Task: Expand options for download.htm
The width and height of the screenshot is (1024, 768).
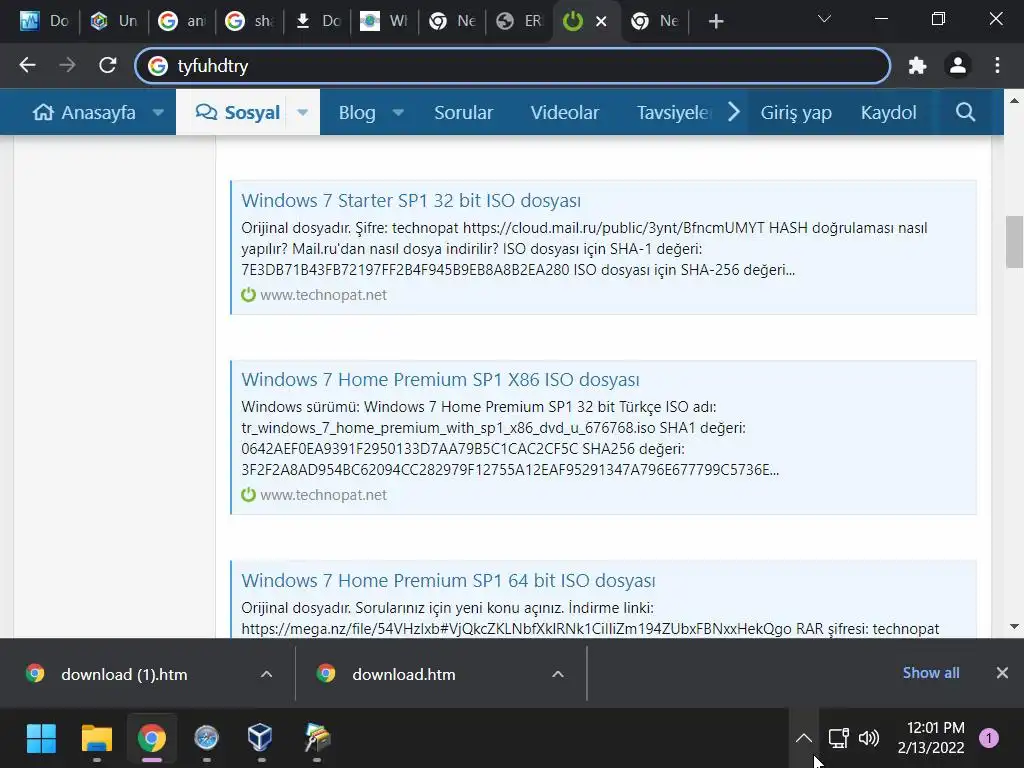Action: pyautogui.click(x=558, y=674)
